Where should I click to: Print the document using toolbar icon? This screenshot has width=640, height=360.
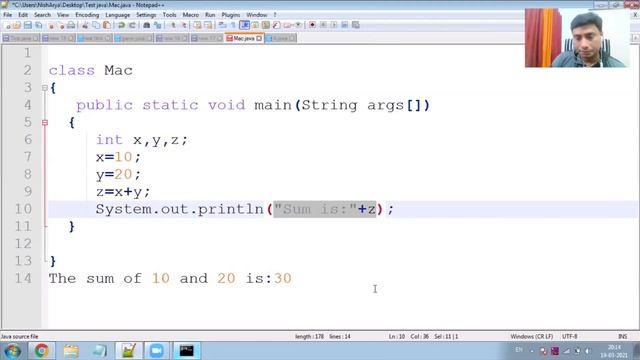[x=71, y=25]
